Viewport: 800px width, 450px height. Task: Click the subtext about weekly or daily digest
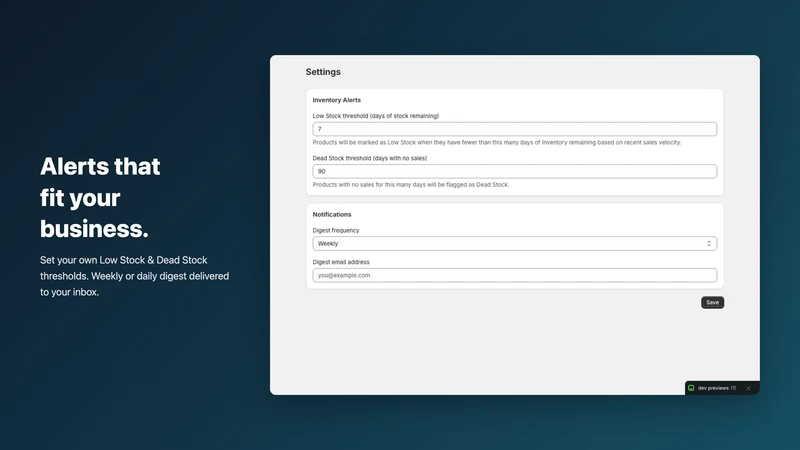point(135,276)
